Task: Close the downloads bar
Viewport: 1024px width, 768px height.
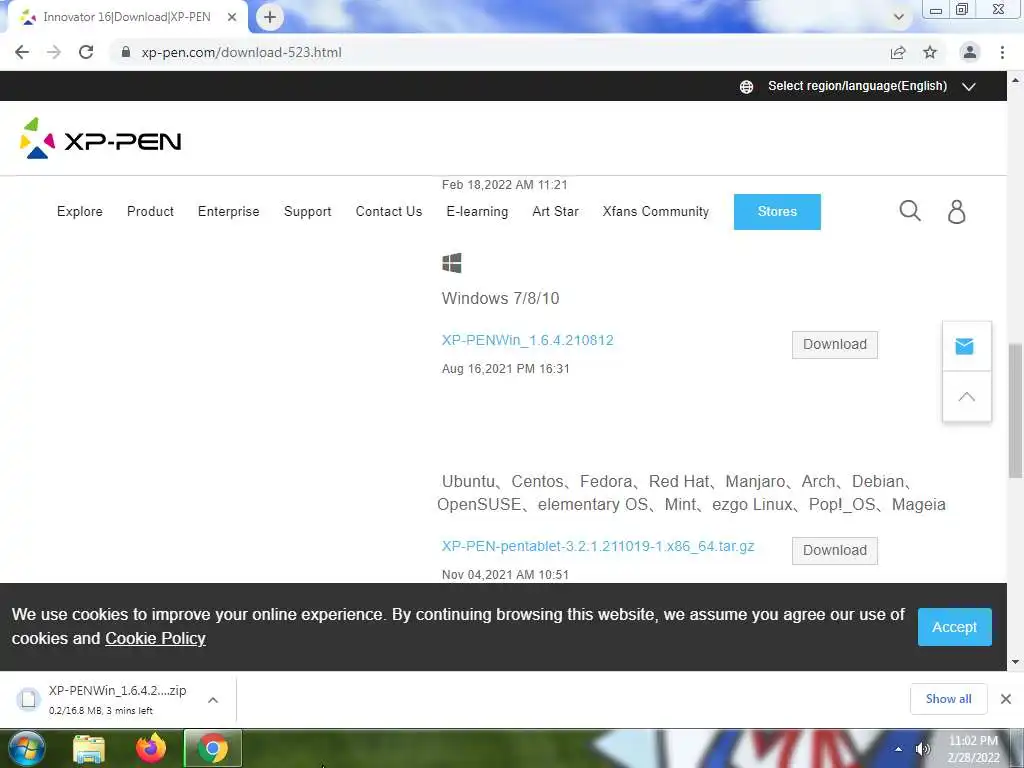Action: click(1006, 699)
